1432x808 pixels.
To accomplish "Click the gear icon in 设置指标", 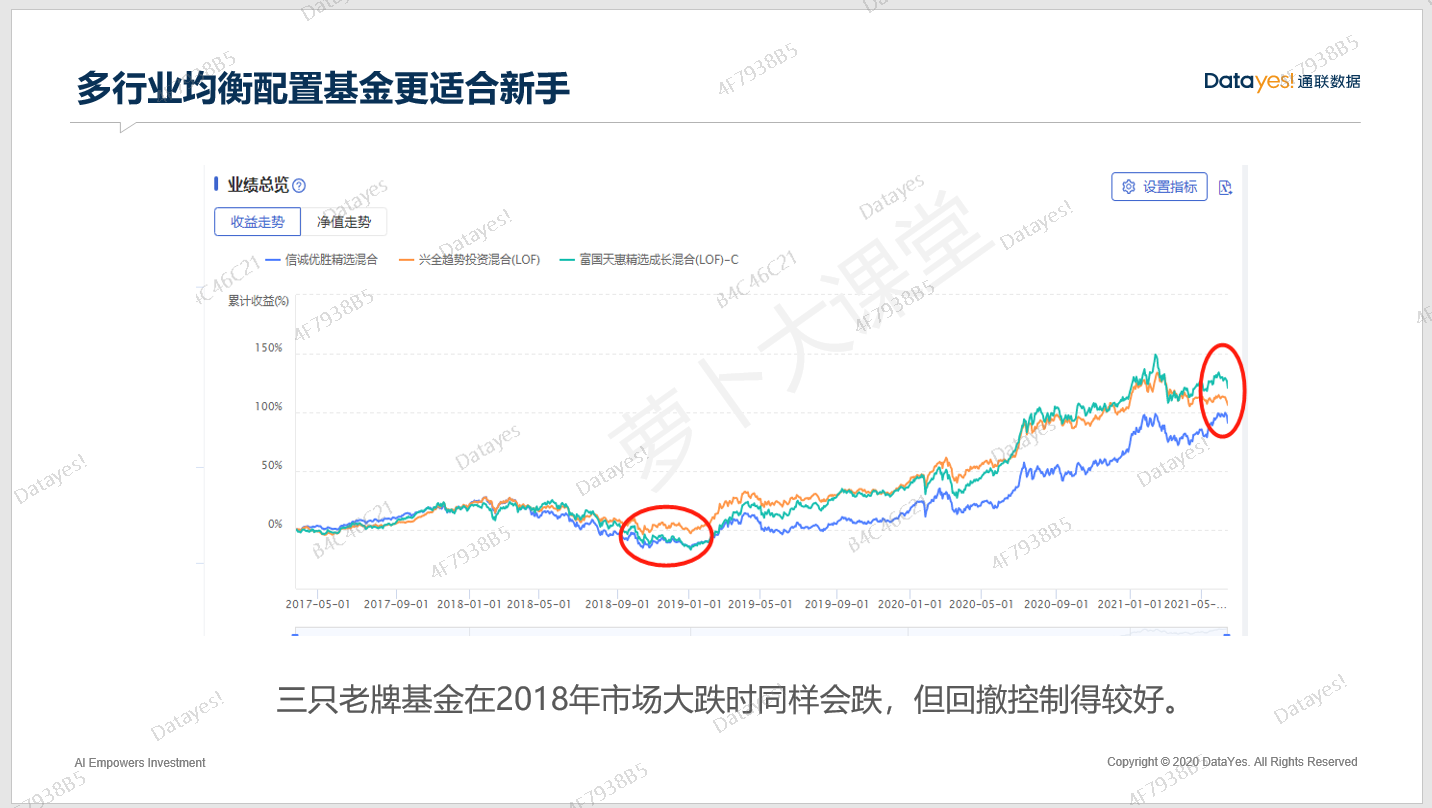I will (1129, 187).
